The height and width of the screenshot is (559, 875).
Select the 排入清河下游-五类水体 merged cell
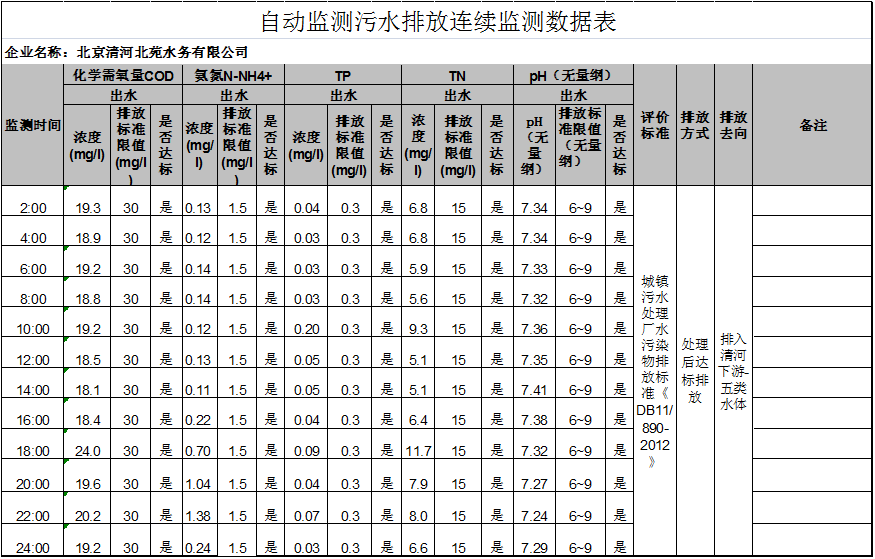coord(733,371)
